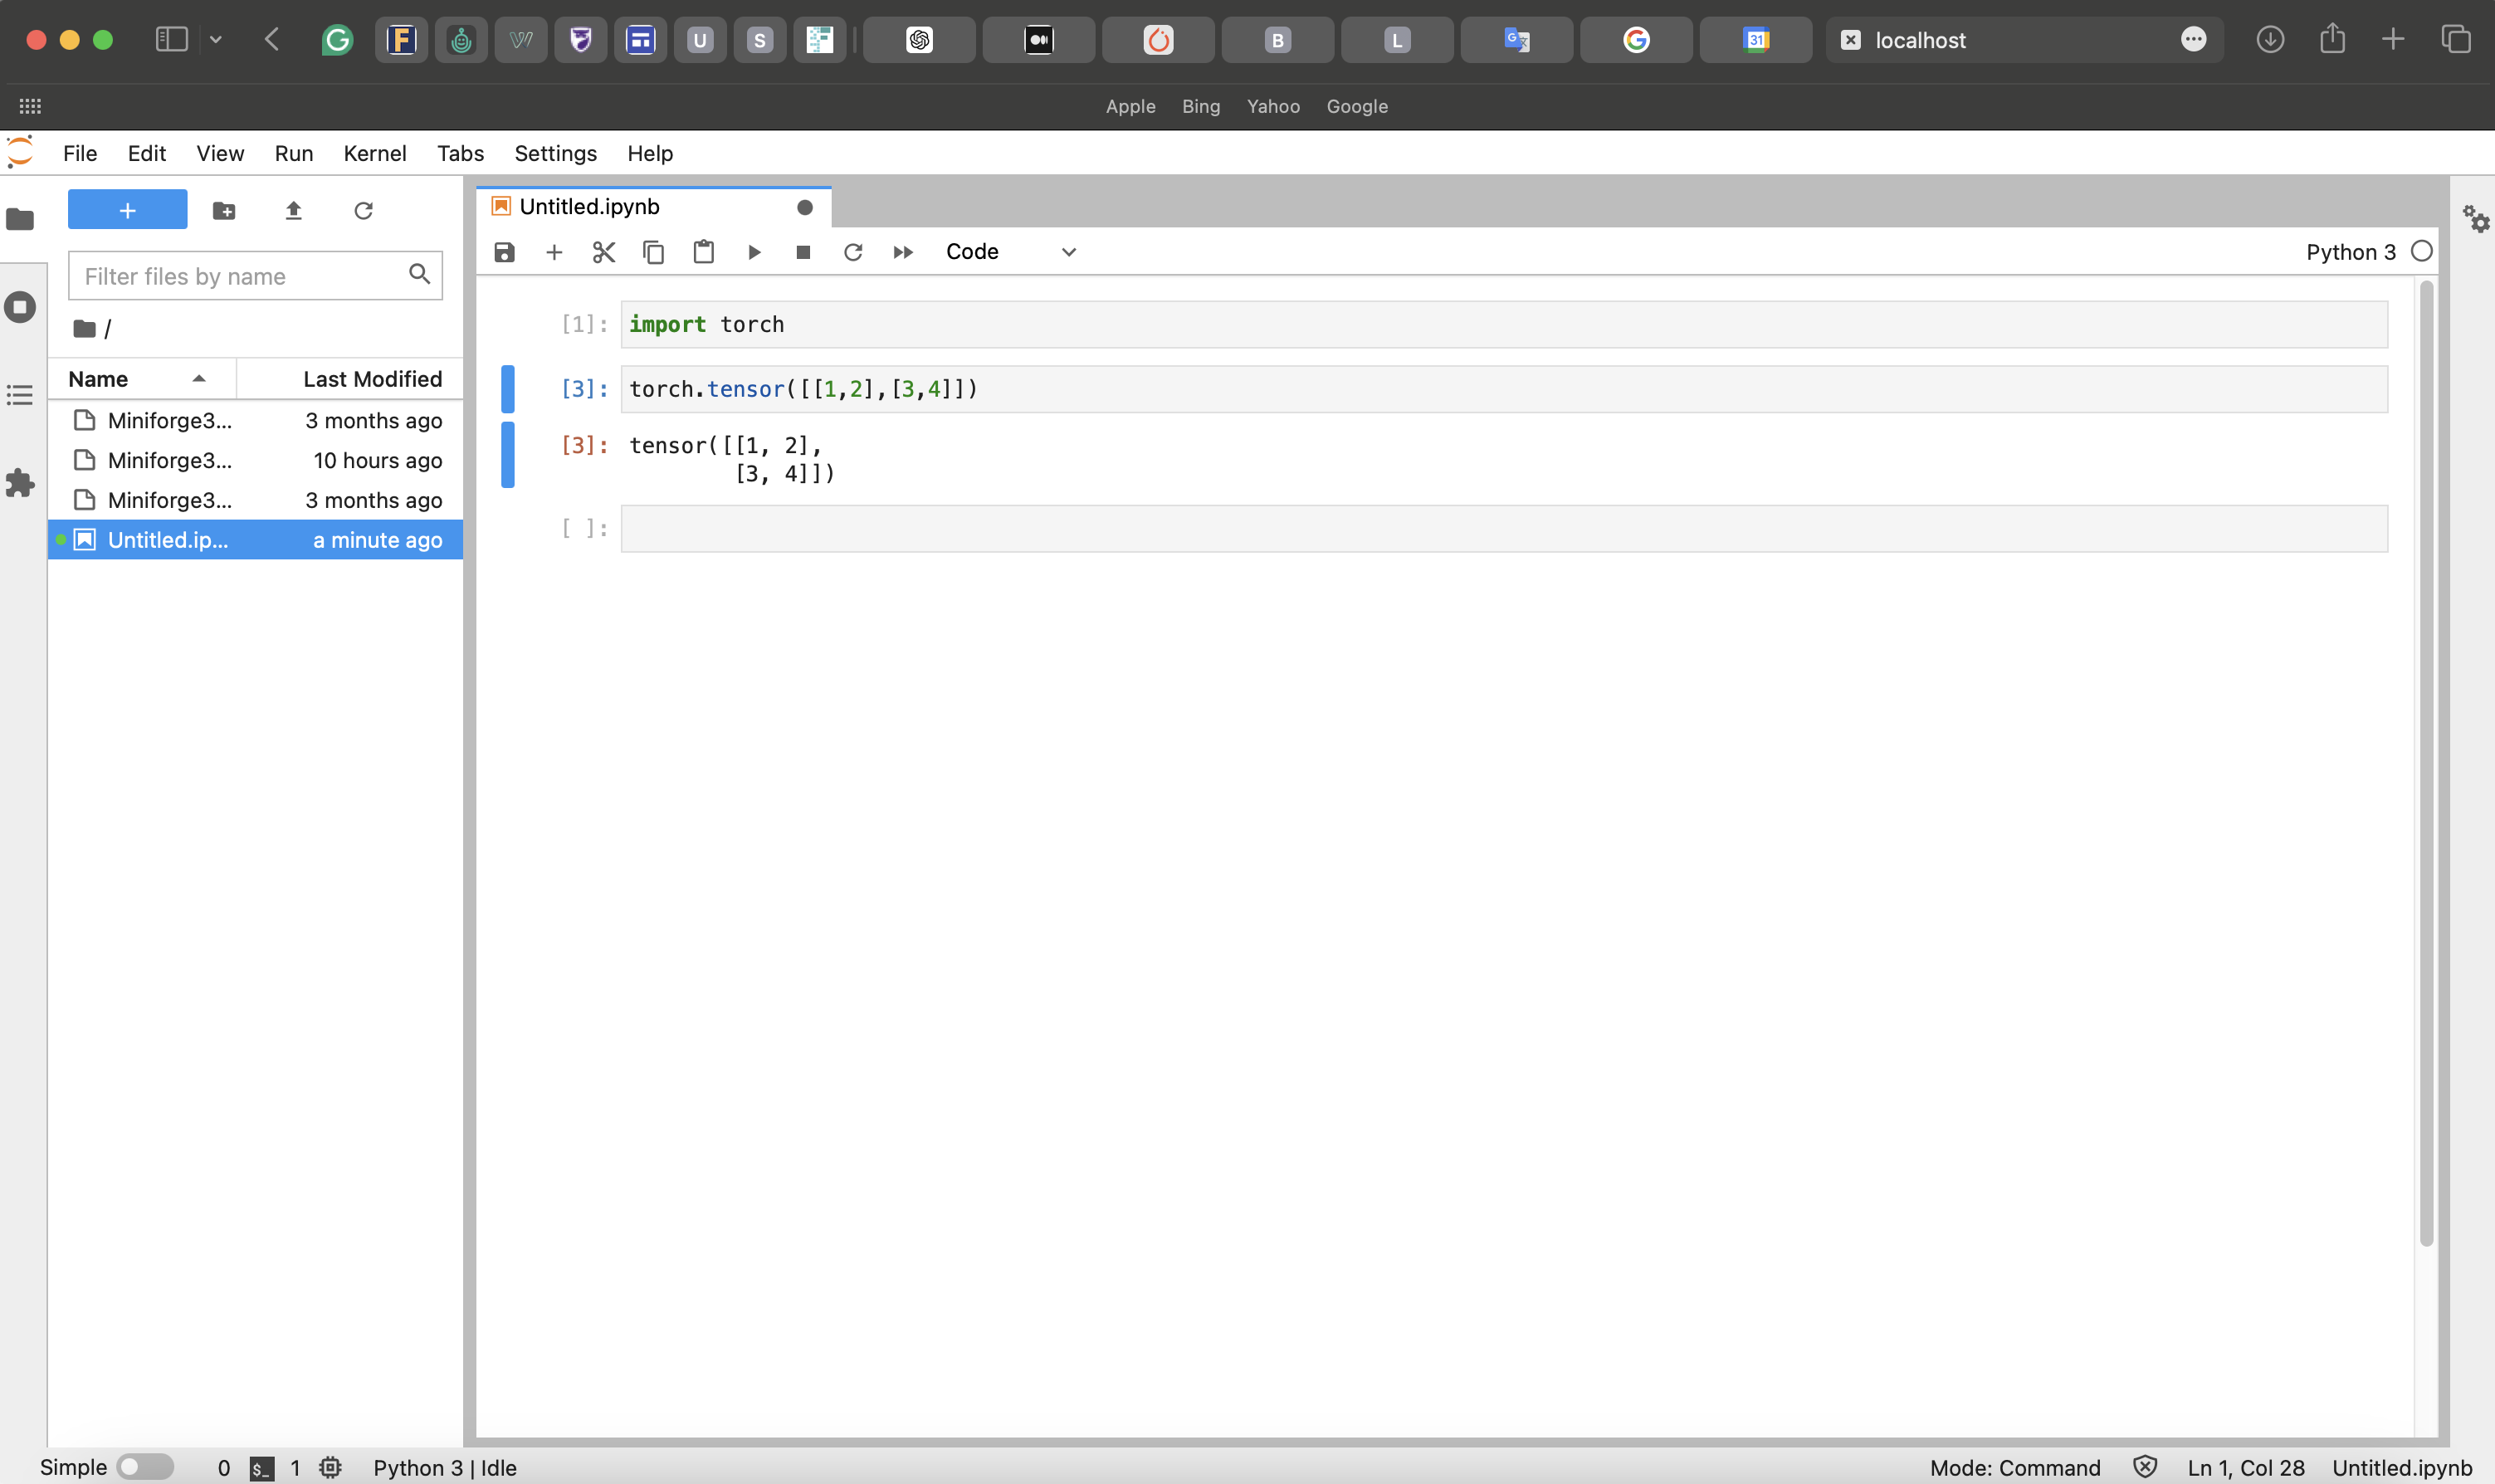Click the import torch code cell

coord(1504,325)
